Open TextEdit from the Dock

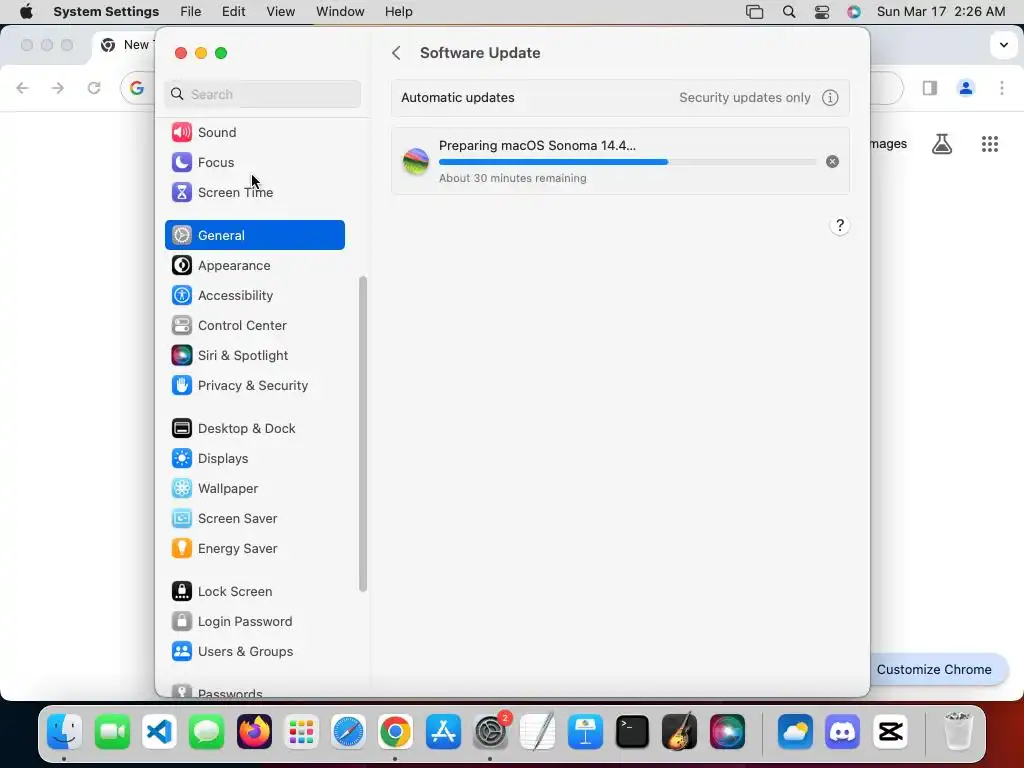click(x=537, y=731)
